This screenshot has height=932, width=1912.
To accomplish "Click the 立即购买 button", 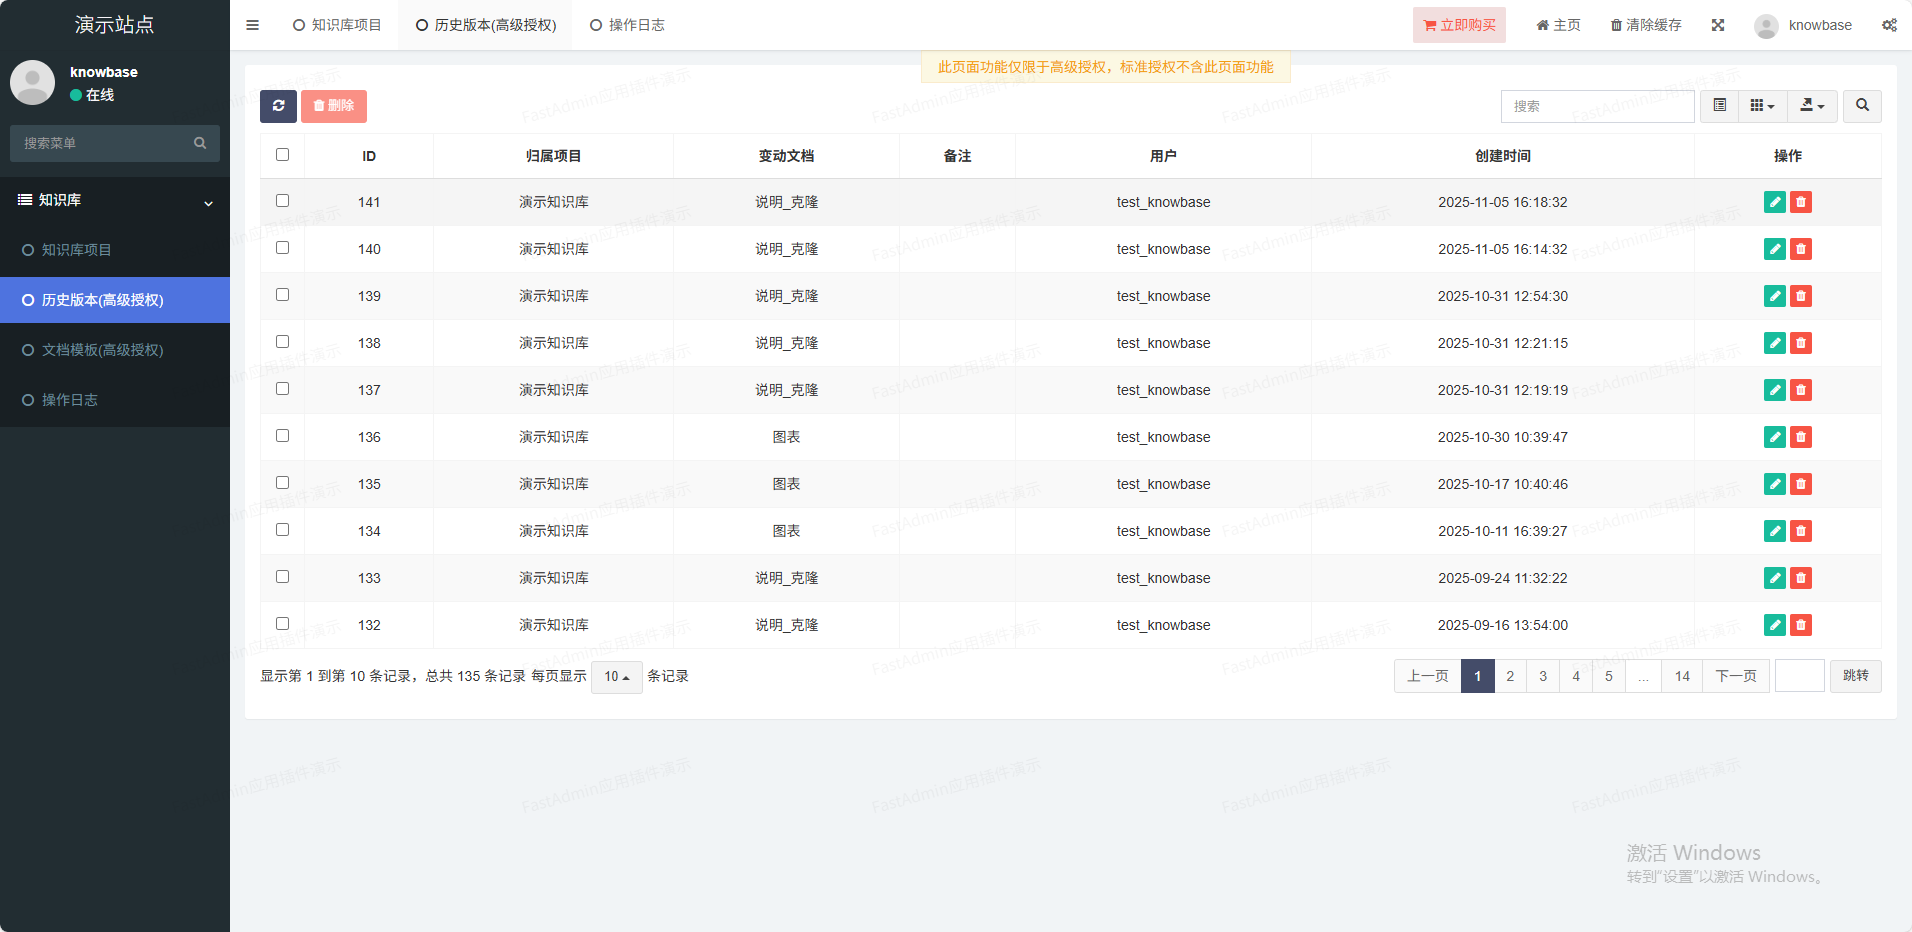I will pyautogui.click(x=1459, y=25).
